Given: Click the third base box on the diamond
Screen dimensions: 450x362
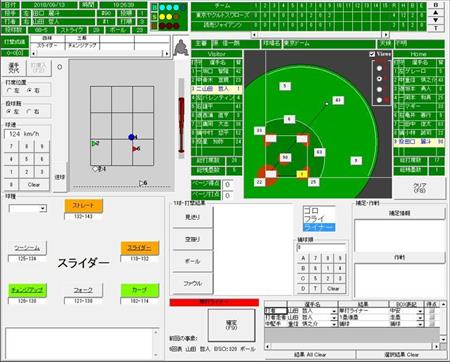Looking at the screenshot, I should (x=271, y=138).
